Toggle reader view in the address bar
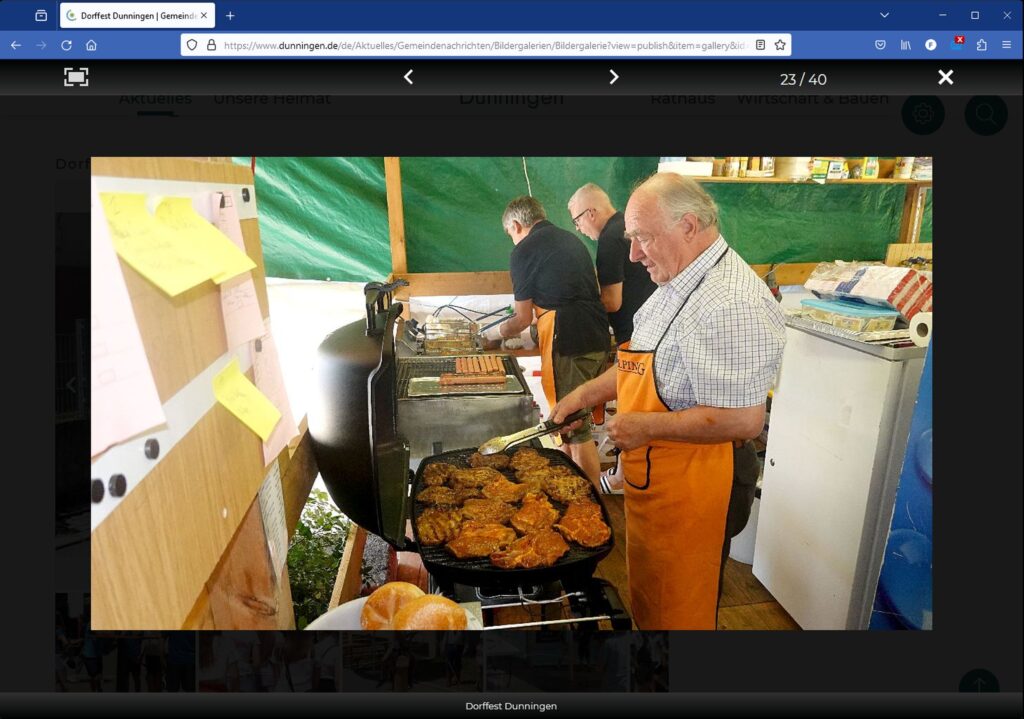 click(760, 45)
